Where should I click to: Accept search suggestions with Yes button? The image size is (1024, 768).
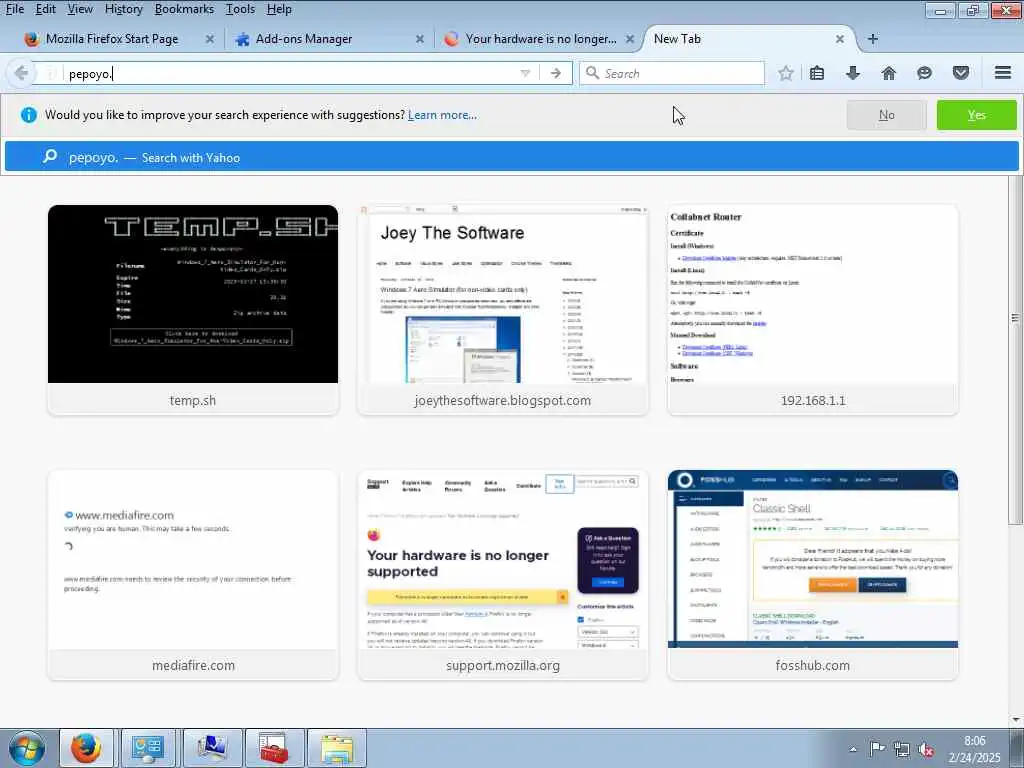[976, 115]
